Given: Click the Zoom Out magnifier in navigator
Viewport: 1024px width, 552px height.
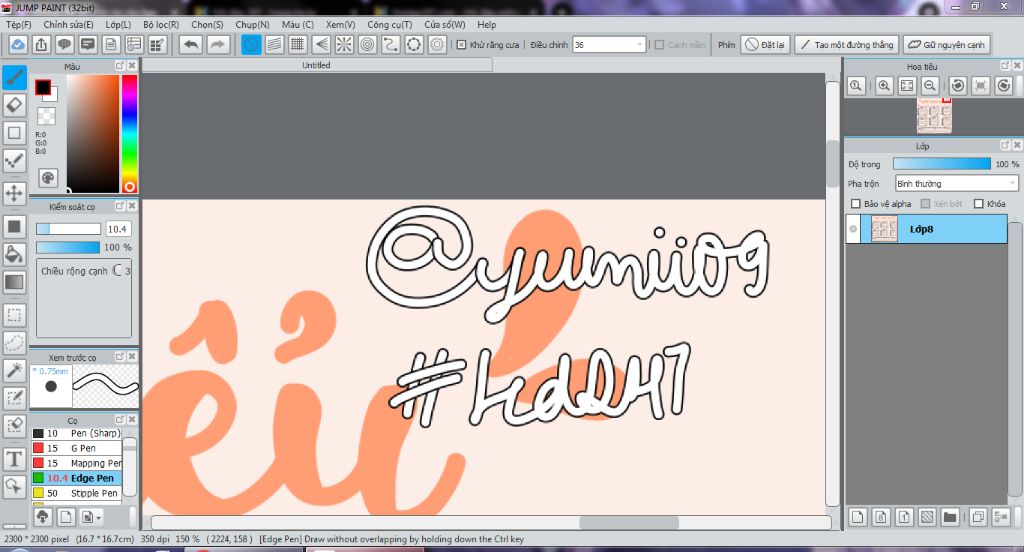Looking at the screenshot, I should coord(931,86).
